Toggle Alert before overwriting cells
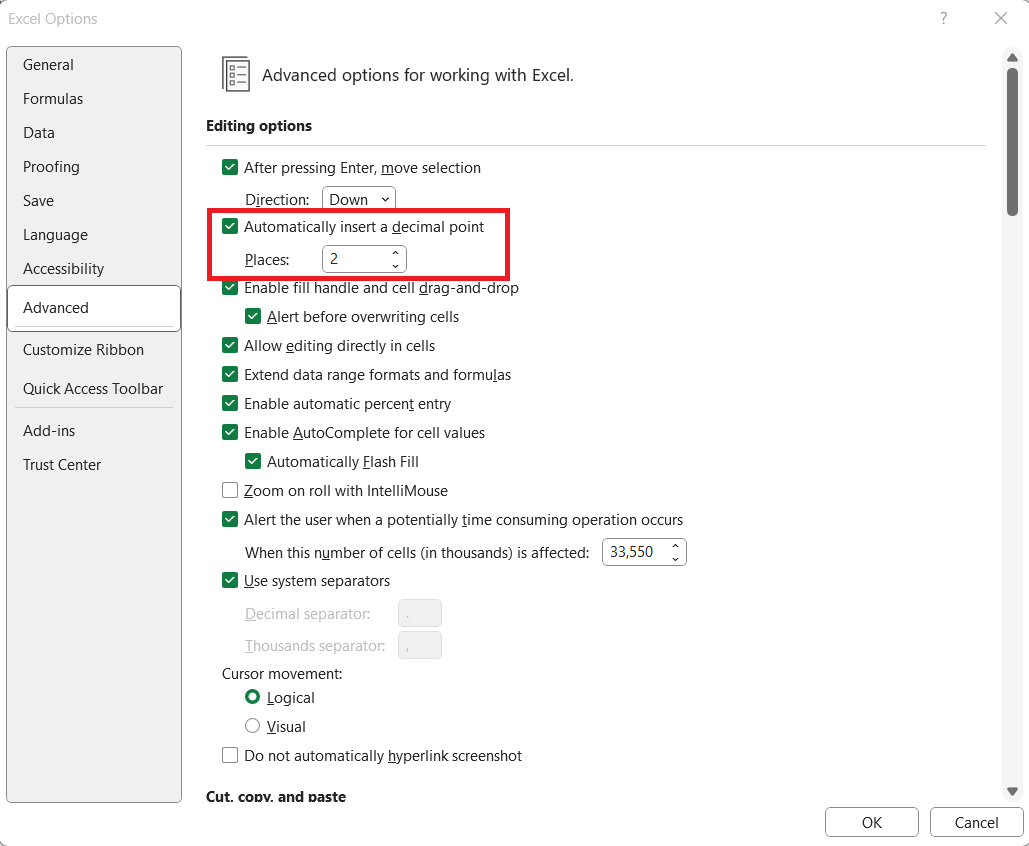1029x846 pixels. point(253,316)
